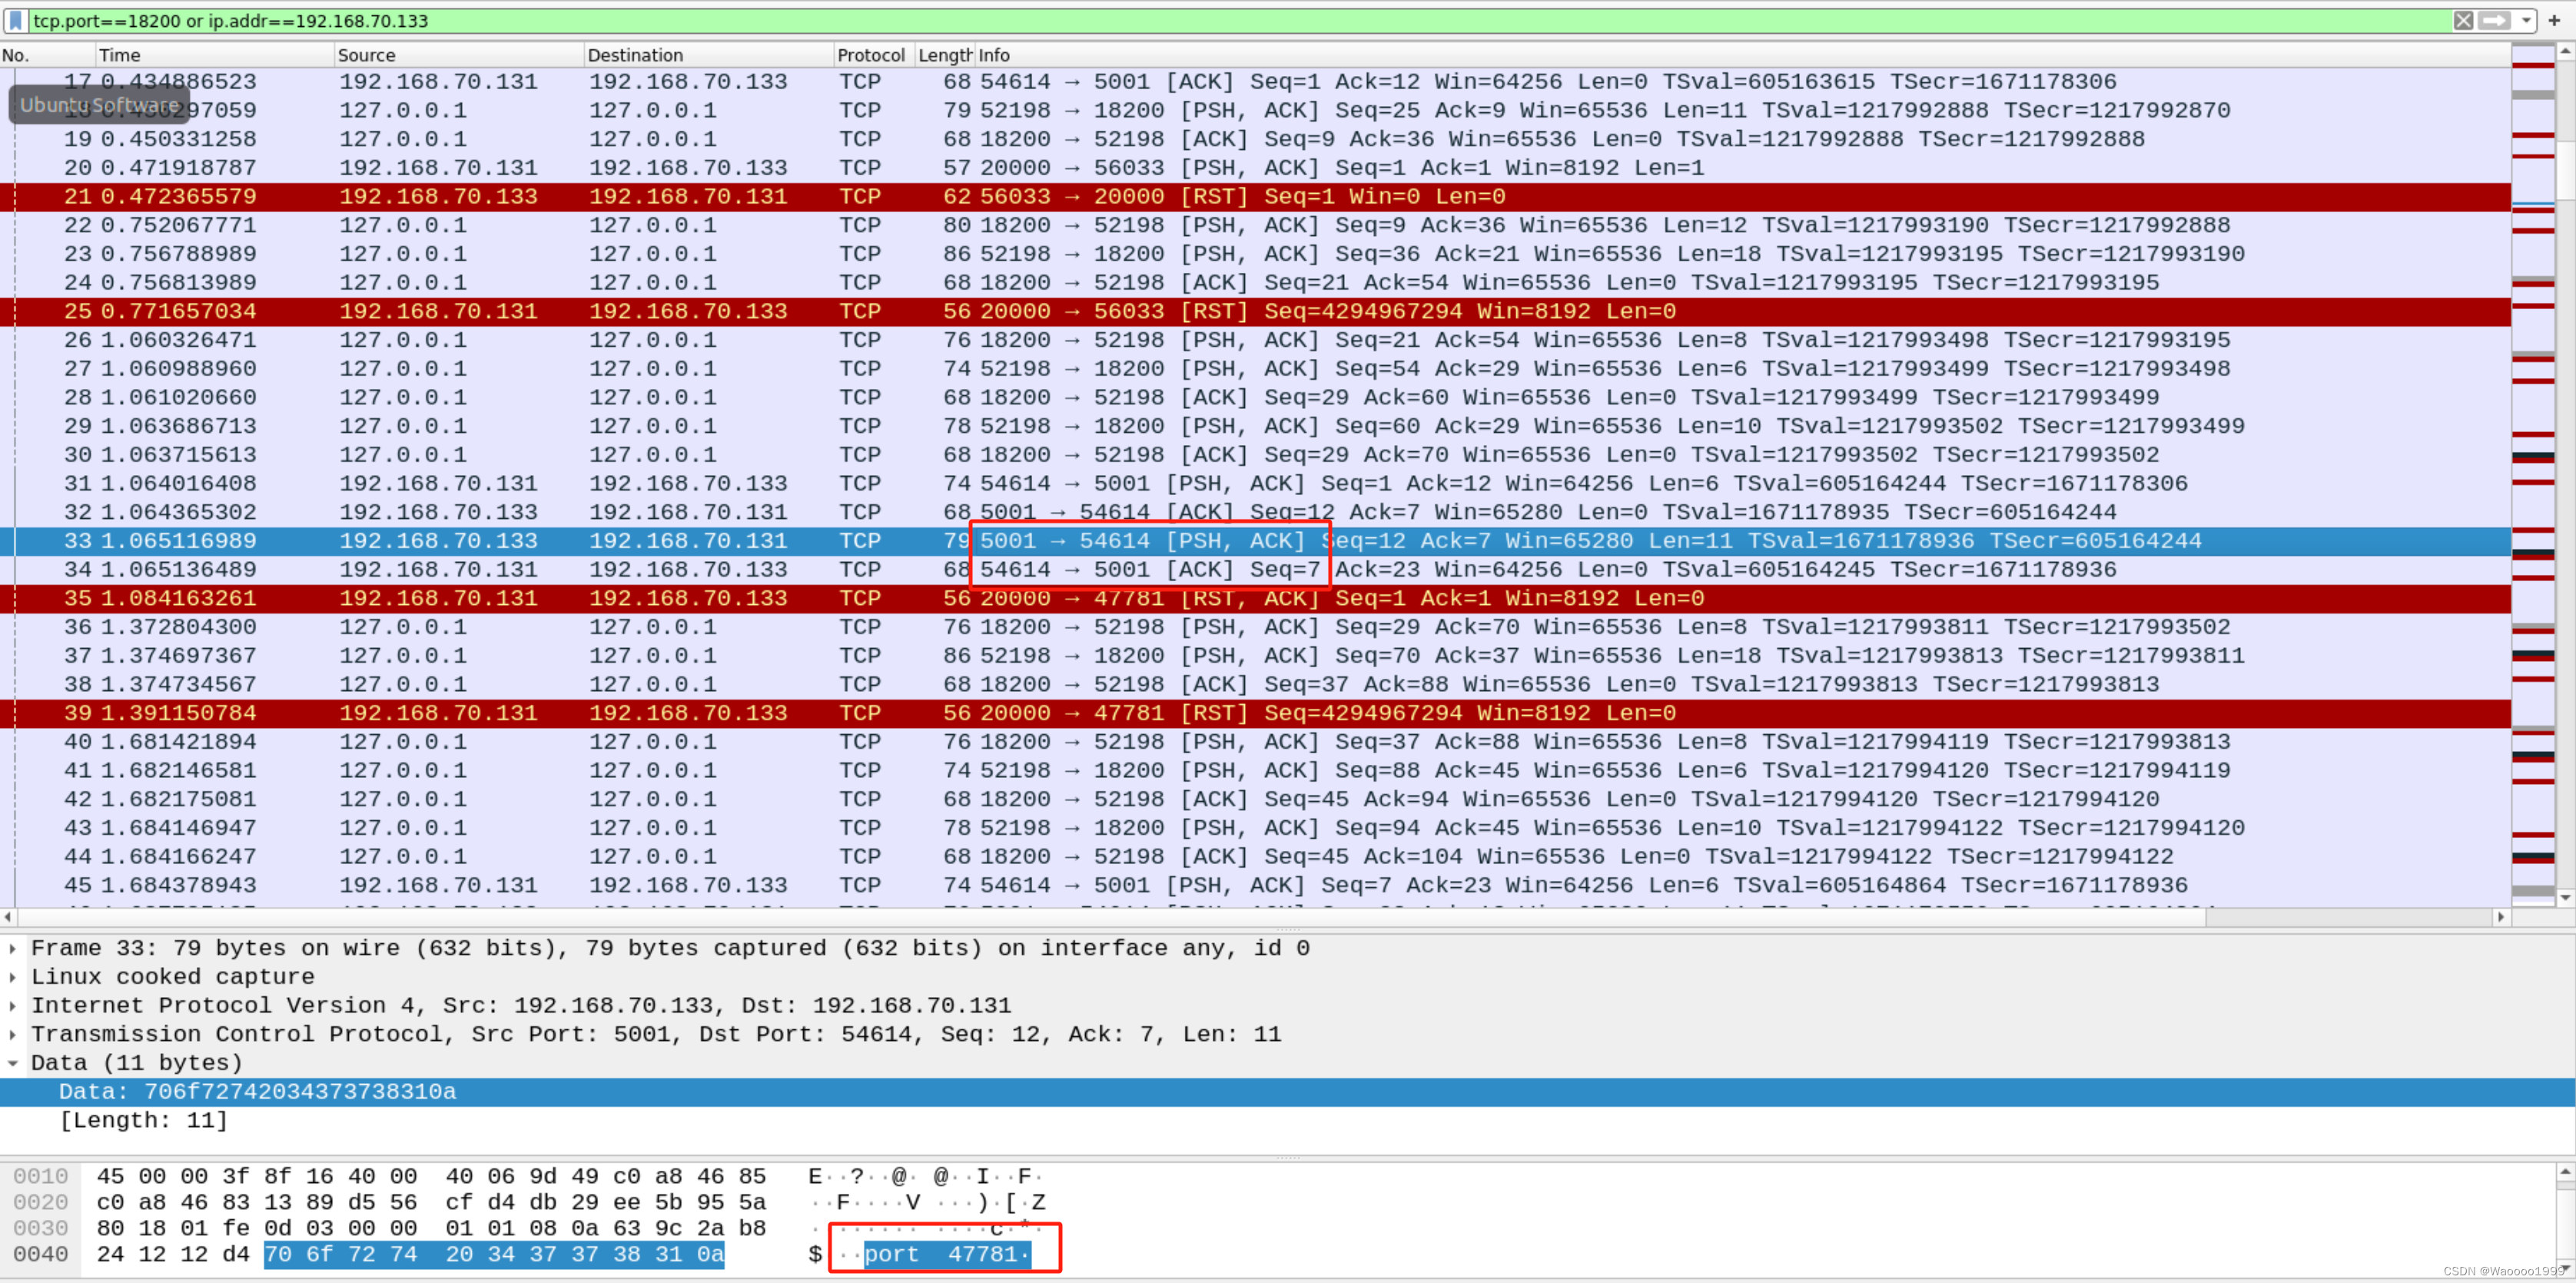The width and height of the screenshot is (2576, 1283).
Task: Select packet 45 at time 1.684378943
Action: click(1255, 886)
